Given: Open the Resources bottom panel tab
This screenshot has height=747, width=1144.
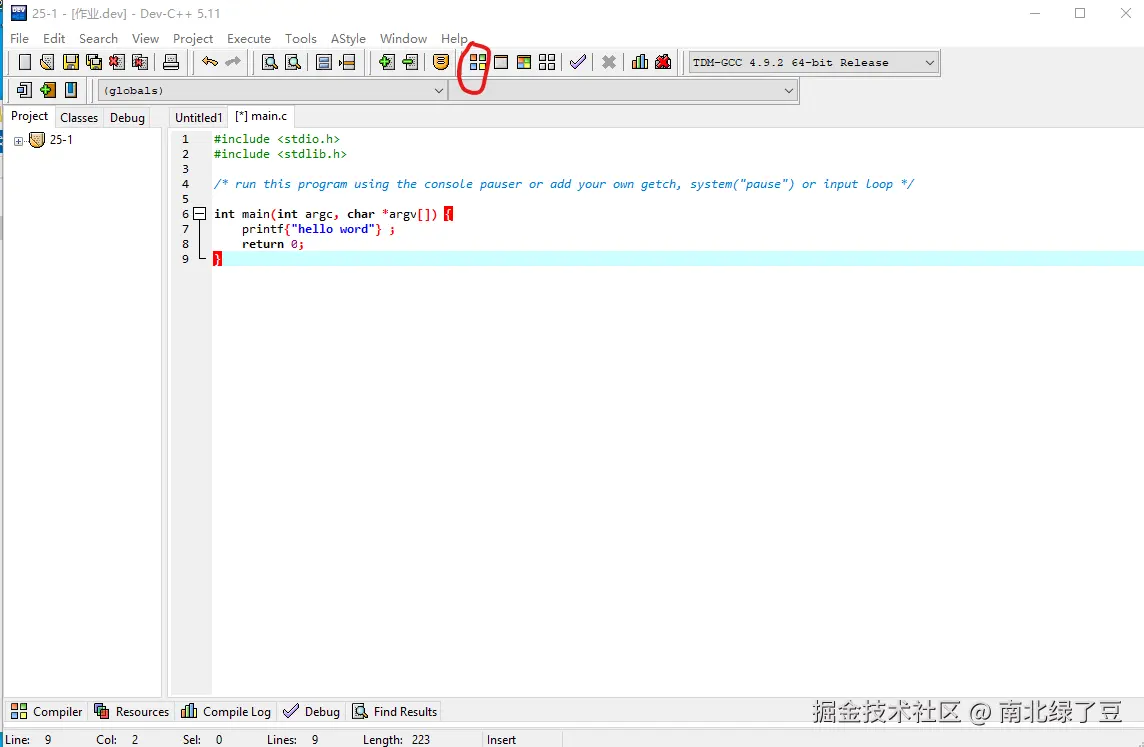Looking at the screenshot, I should pos(131,711).
